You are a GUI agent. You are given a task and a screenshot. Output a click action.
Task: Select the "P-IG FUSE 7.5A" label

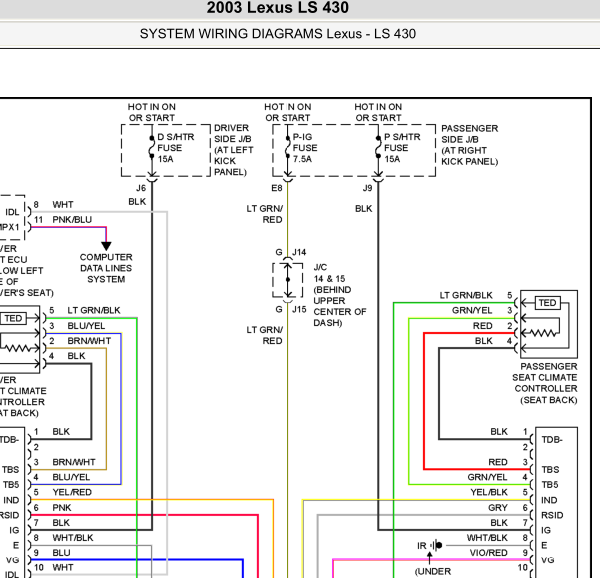[x=305, y=148]
